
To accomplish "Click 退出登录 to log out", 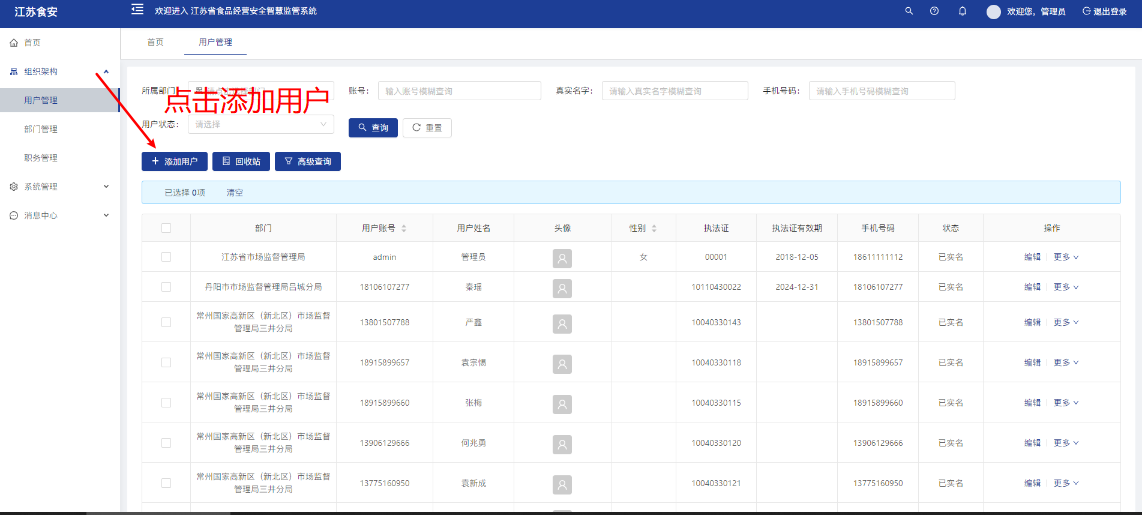I will pos(1104,12).
